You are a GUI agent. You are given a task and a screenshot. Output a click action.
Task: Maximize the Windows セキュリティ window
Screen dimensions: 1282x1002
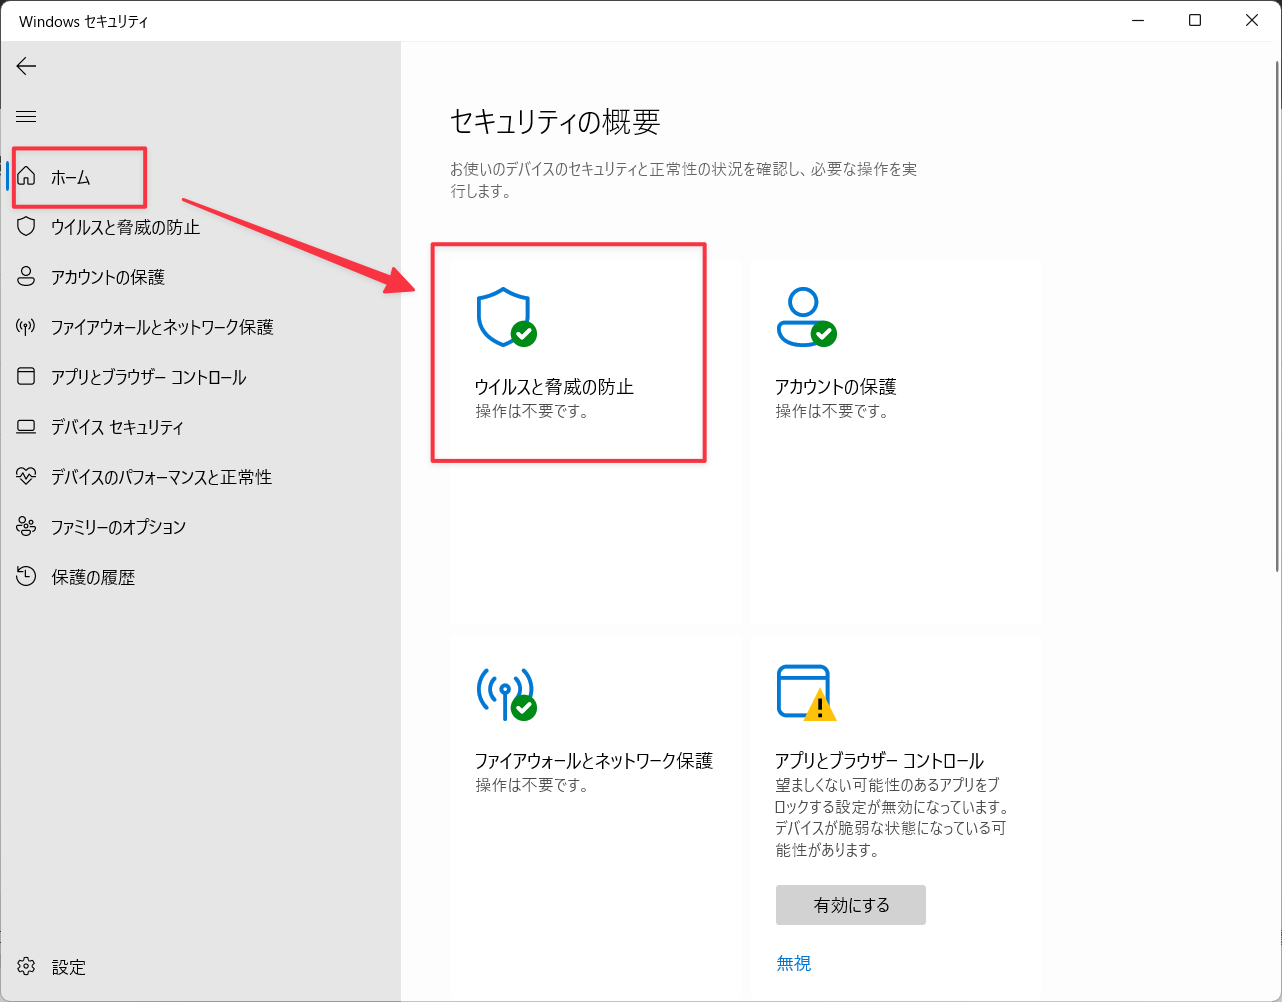click(1195, 20)
